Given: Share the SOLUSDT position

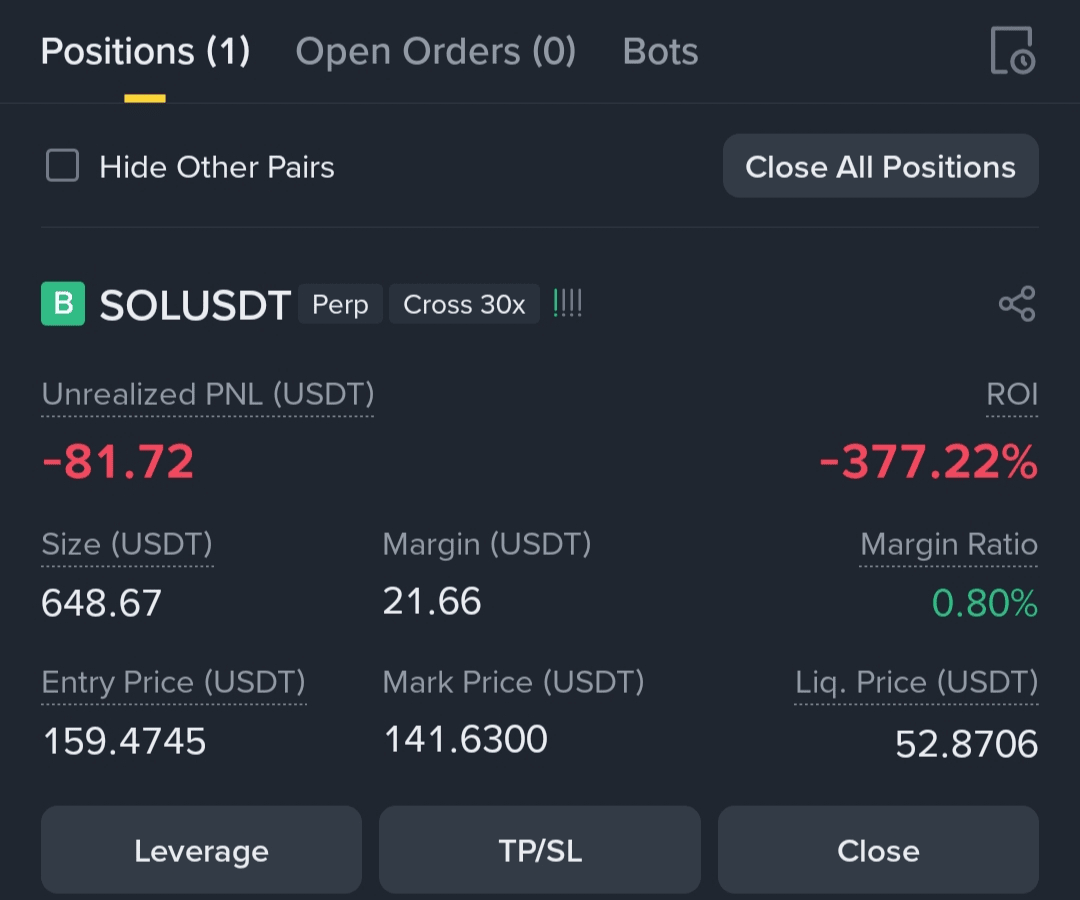Looking at the screenshot, I should coord(1016,304).
